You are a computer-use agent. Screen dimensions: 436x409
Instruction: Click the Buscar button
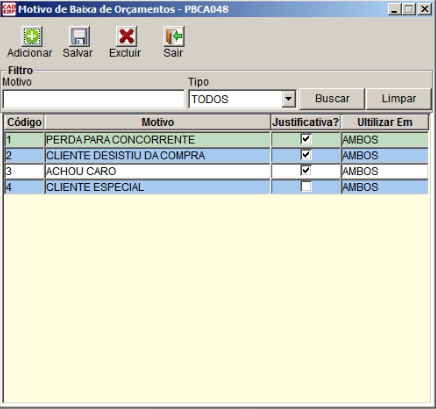pos(332,99)
